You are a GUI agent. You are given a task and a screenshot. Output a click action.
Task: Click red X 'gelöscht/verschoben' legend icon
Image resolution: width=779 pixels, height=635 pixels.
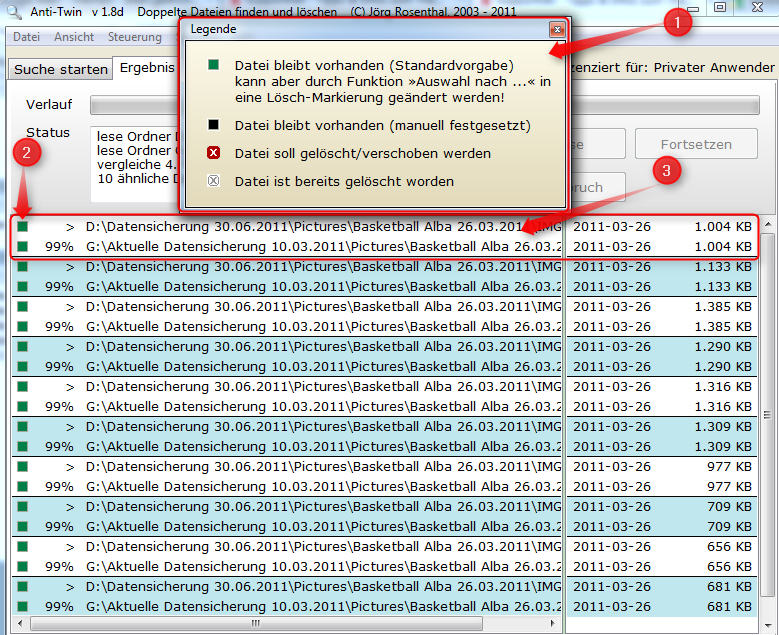213,154
